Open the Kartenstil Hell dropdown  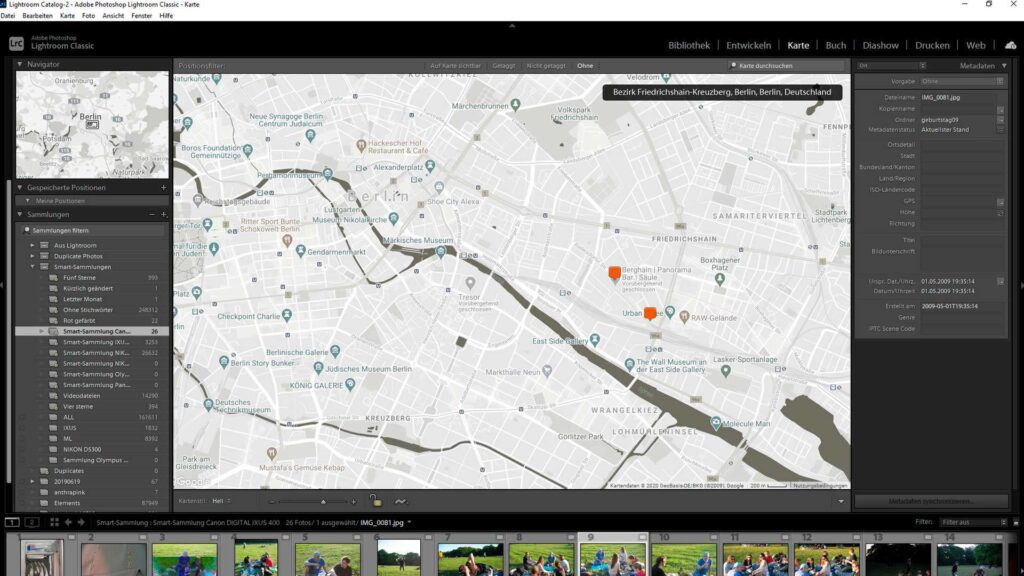221,501
